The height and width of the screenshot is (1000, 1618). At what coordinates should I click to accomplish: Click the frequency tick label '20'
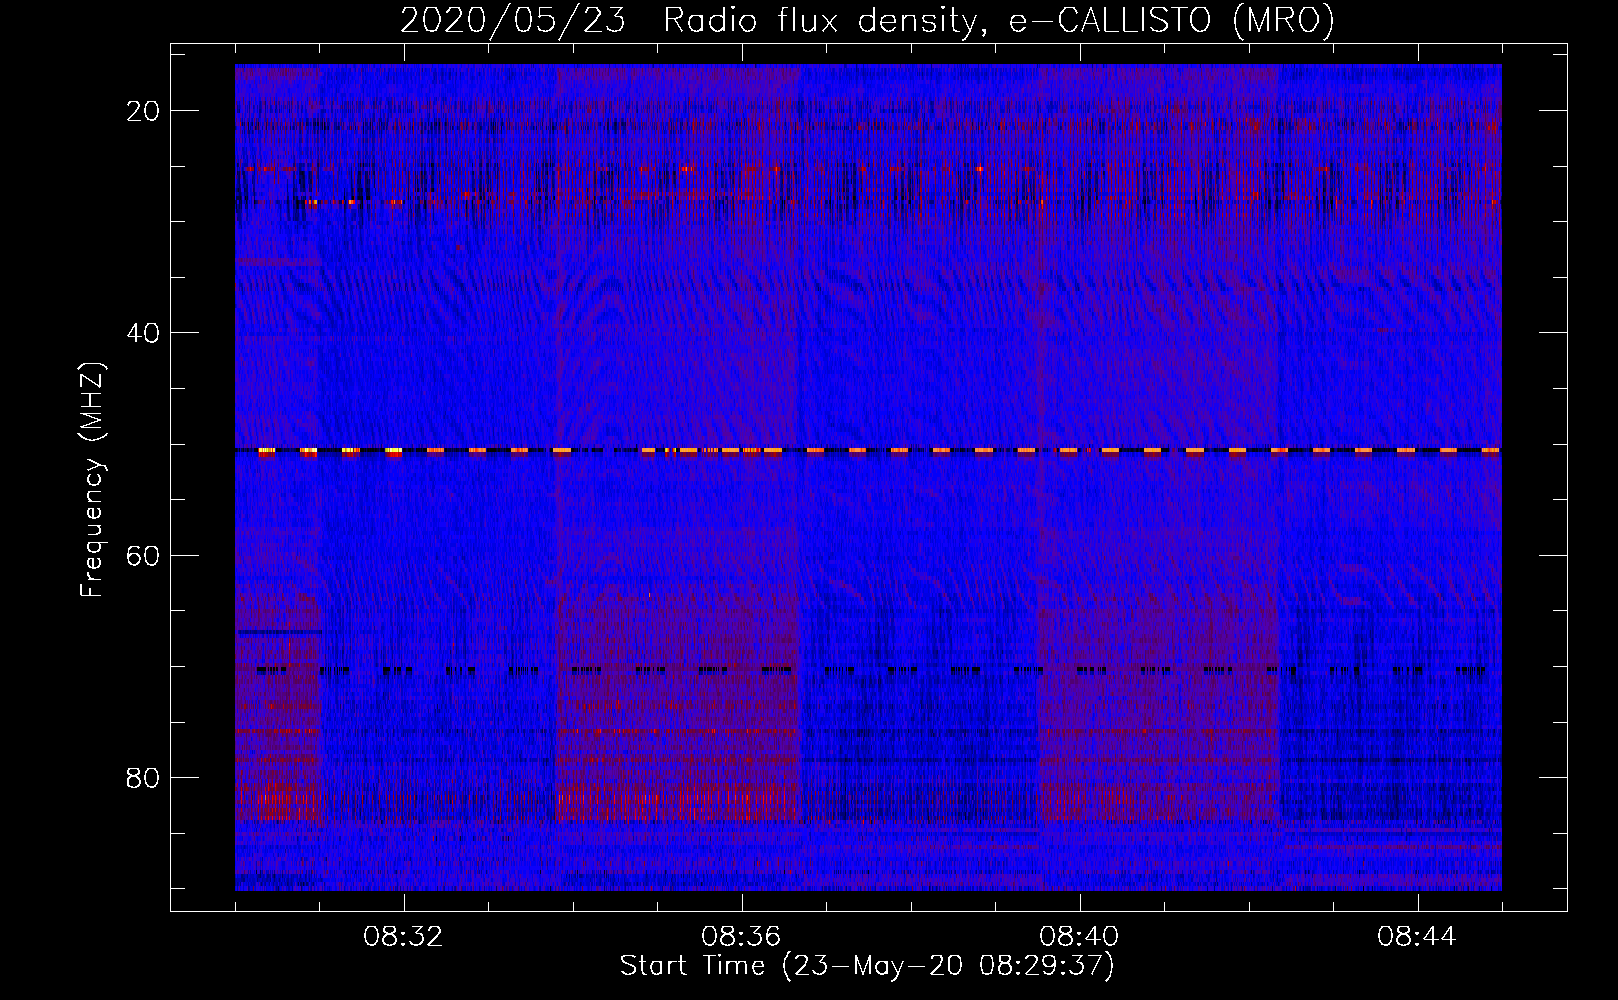click(144, 111)
